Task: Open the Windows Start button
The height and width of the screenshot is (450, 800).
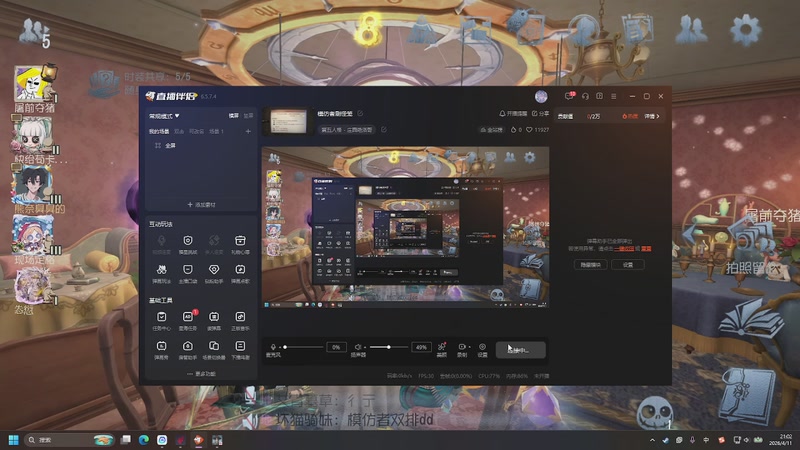Action: tap(14, 440)
